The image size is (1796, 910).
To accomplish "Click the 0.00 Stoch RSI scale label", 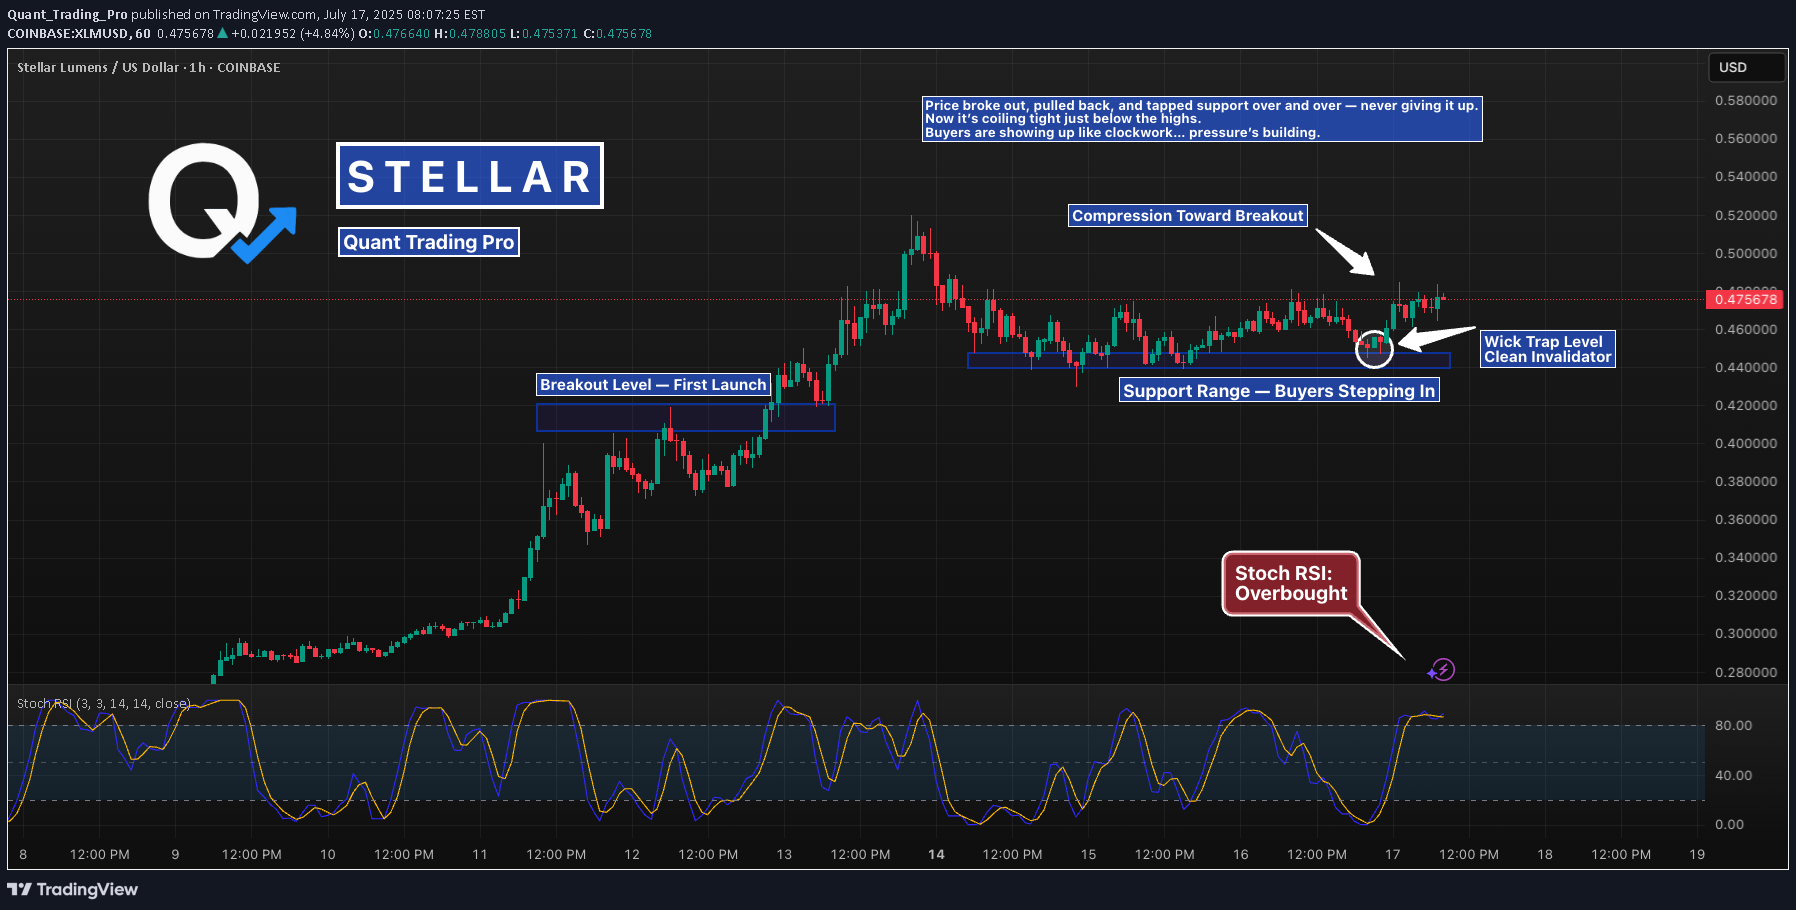I will pyautogui.click(x=1729, y=824).
